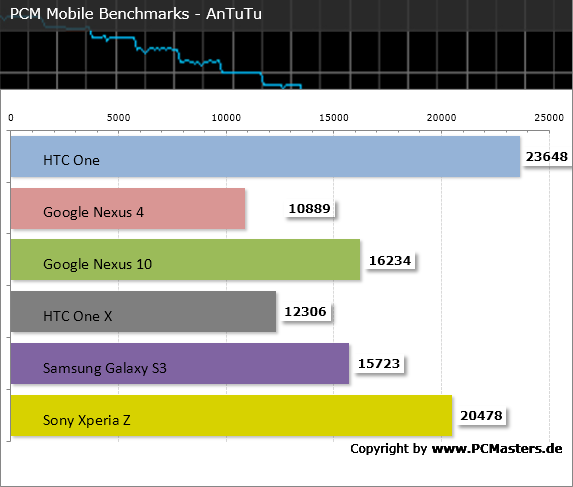
Task: Select the 20000 axis label
Action: pyautogui.click(x=441, y=118)
